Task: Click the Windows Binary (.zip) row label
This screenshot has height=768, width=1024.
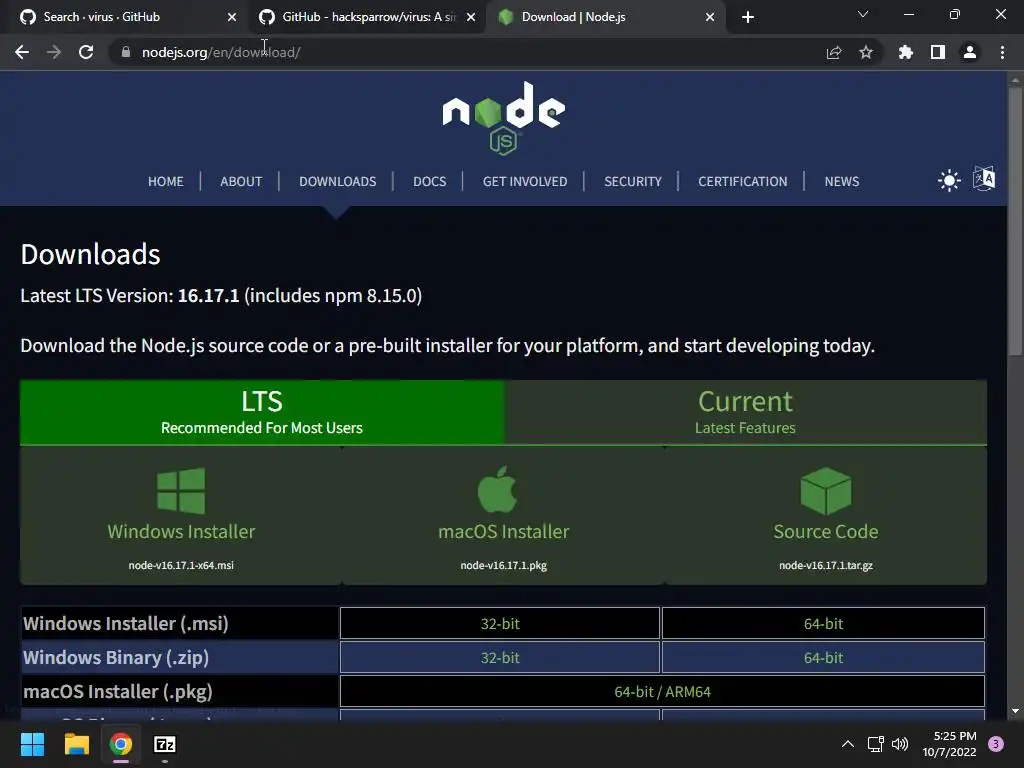Action: (116, 658)
